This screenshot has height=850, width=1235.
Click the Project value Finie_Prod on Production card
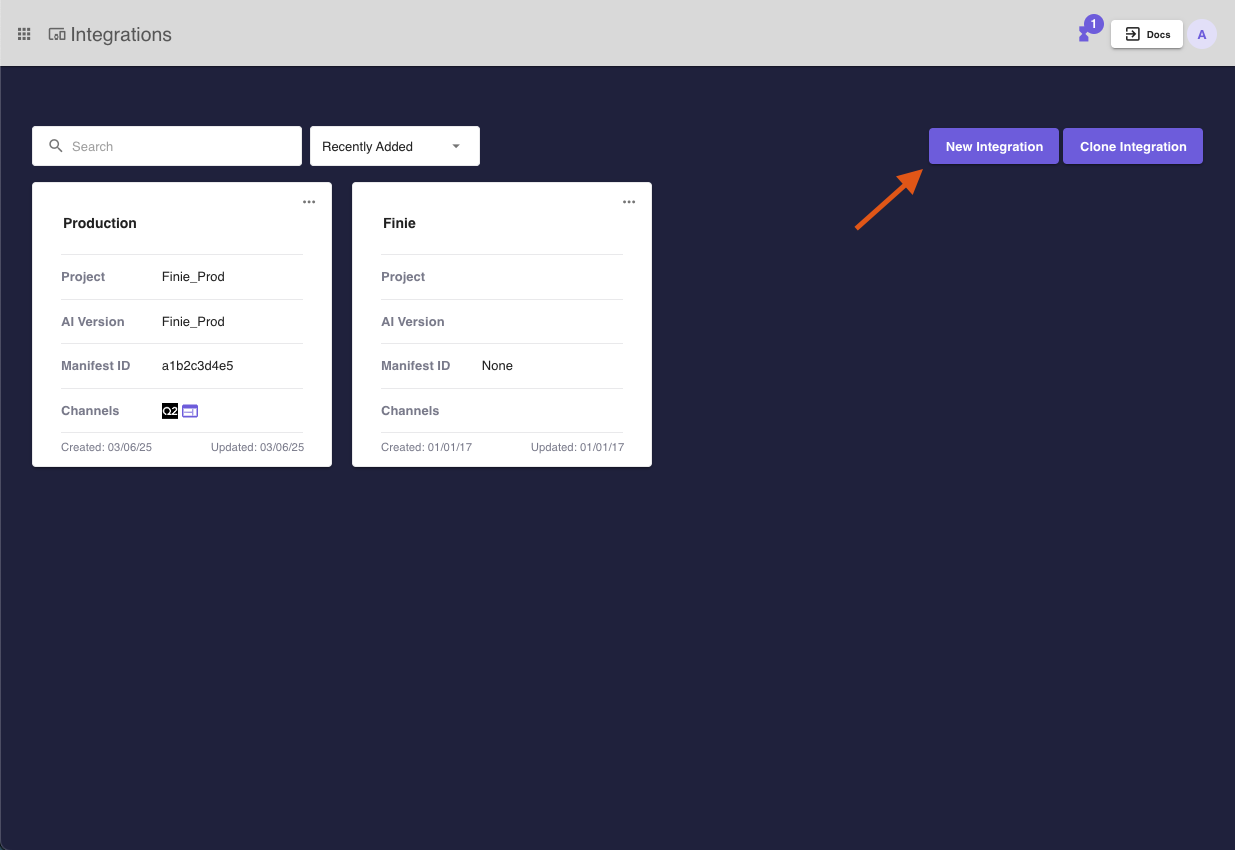(x=193, y=277)
